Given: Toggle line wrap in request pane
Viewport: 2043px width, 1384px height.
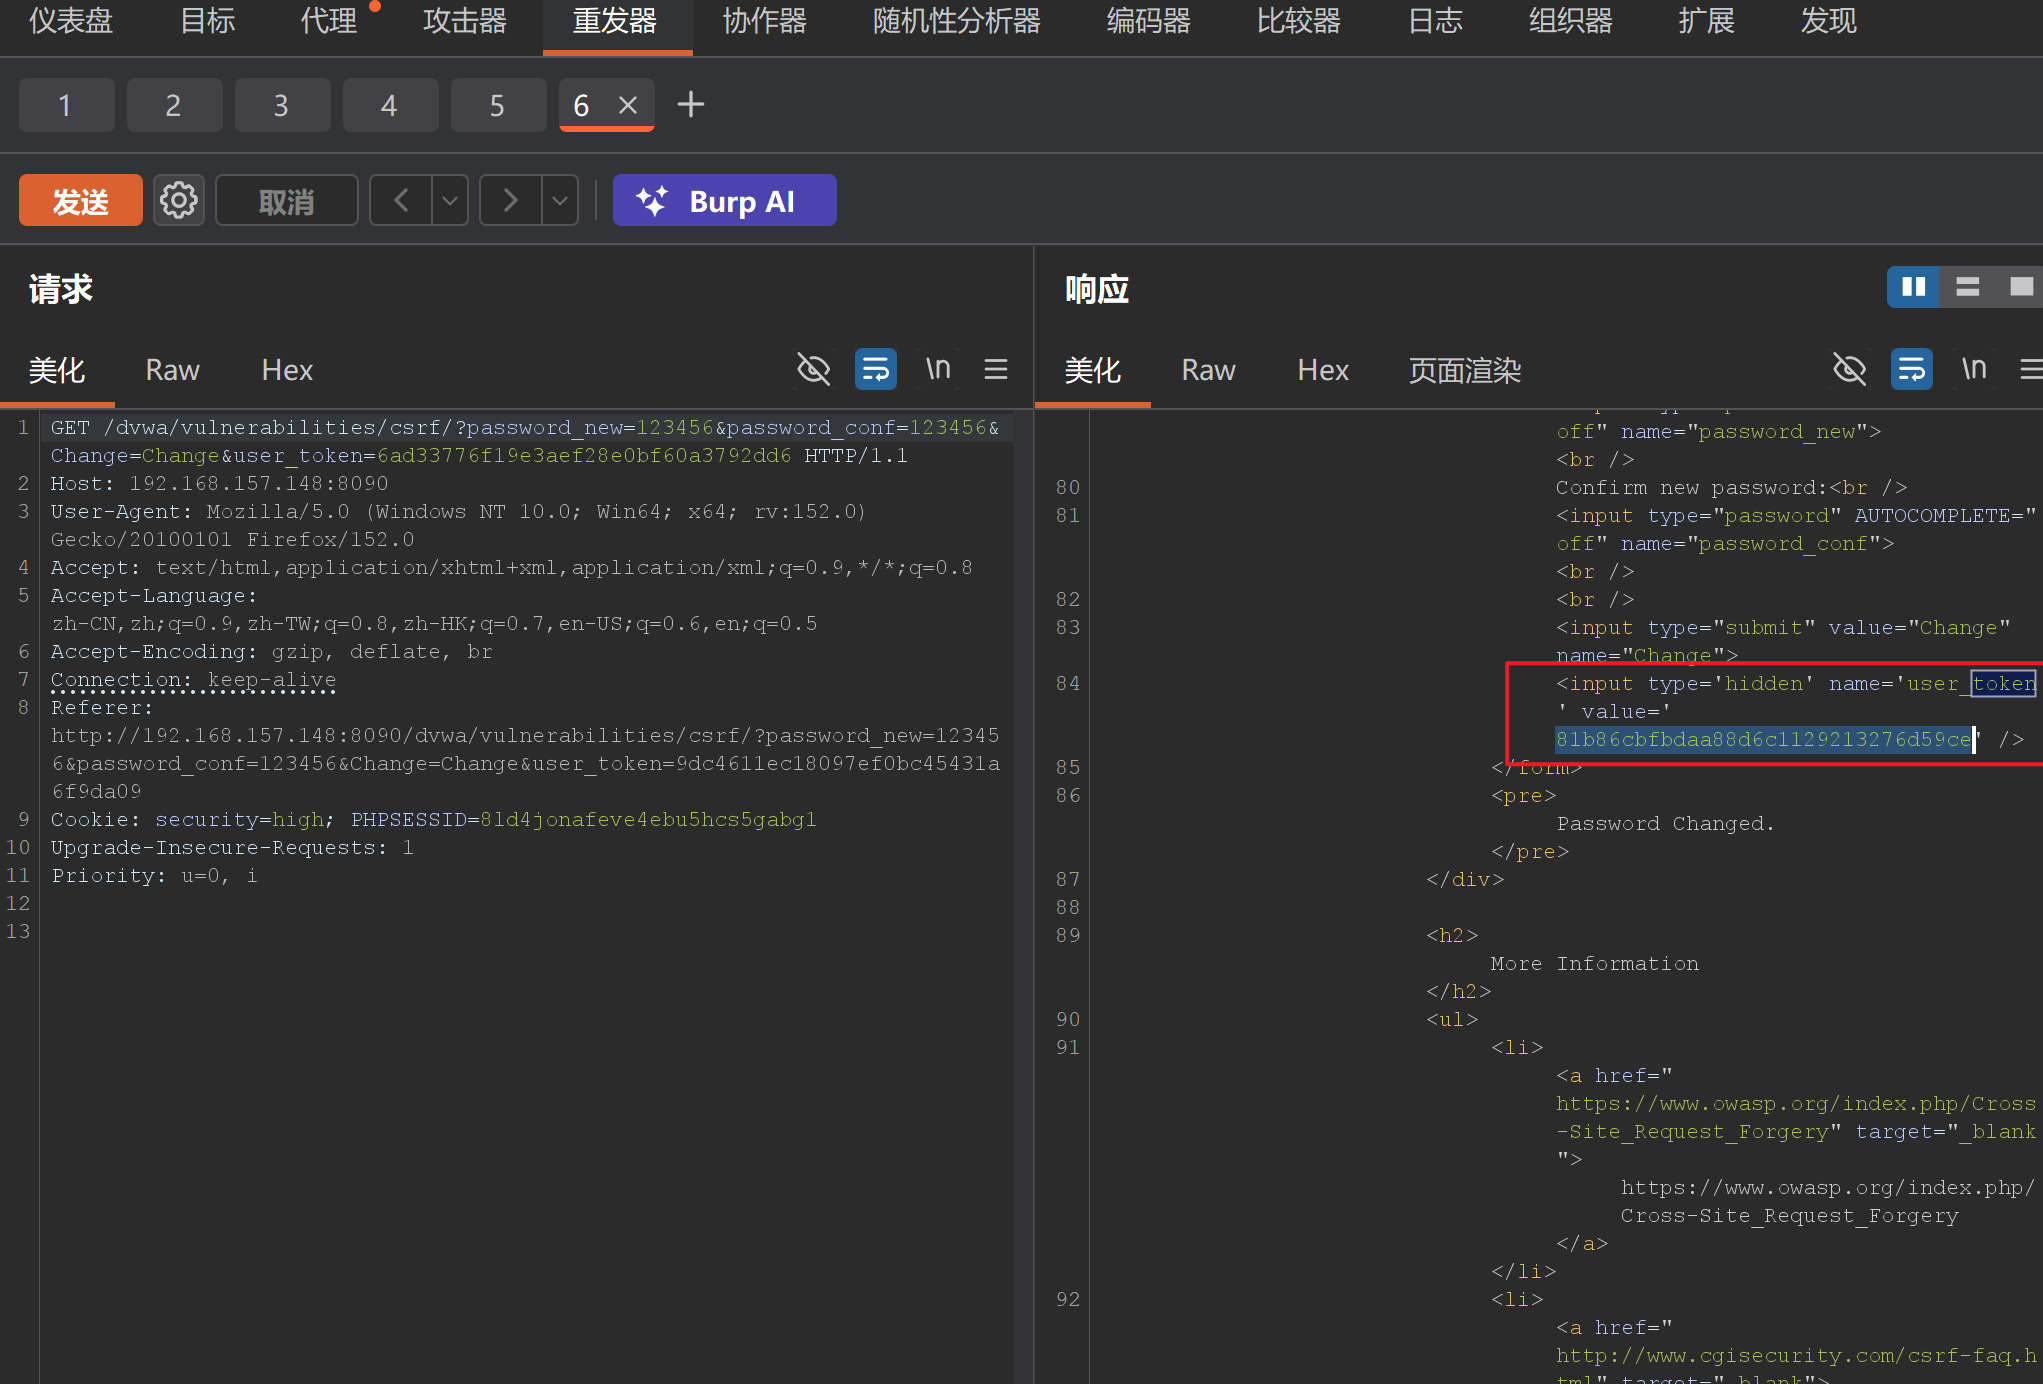Looking at the screenshot, I should pyautogui.click(x=876, y=369).
